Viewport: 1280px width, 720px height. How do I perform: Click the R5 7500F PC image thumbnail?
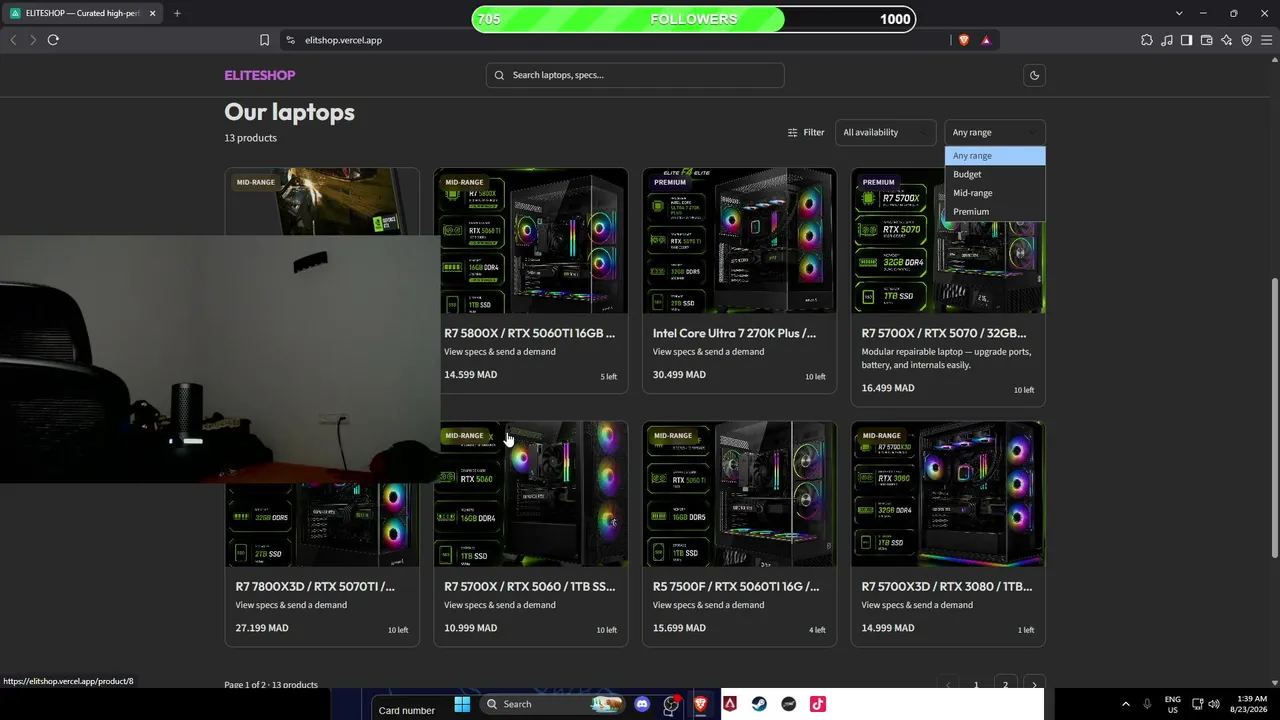740,494
